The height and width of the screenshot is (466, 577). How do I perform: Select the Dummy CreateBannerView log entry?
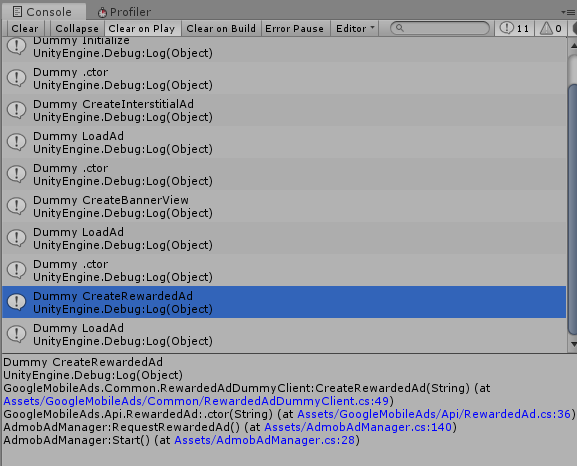pos(284,206)
